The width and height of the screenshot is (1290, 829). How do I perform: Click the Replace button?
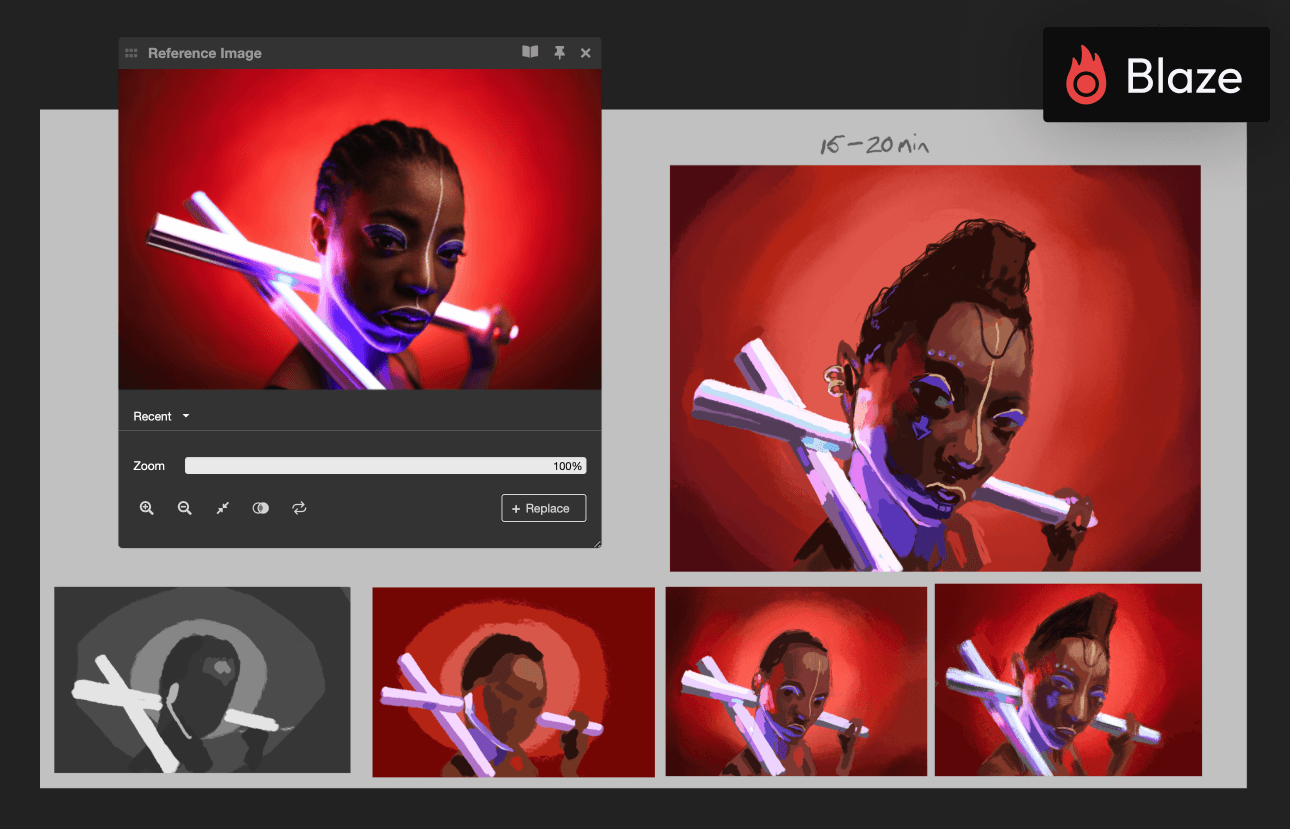pyautogui.click(x=544, y=508)
